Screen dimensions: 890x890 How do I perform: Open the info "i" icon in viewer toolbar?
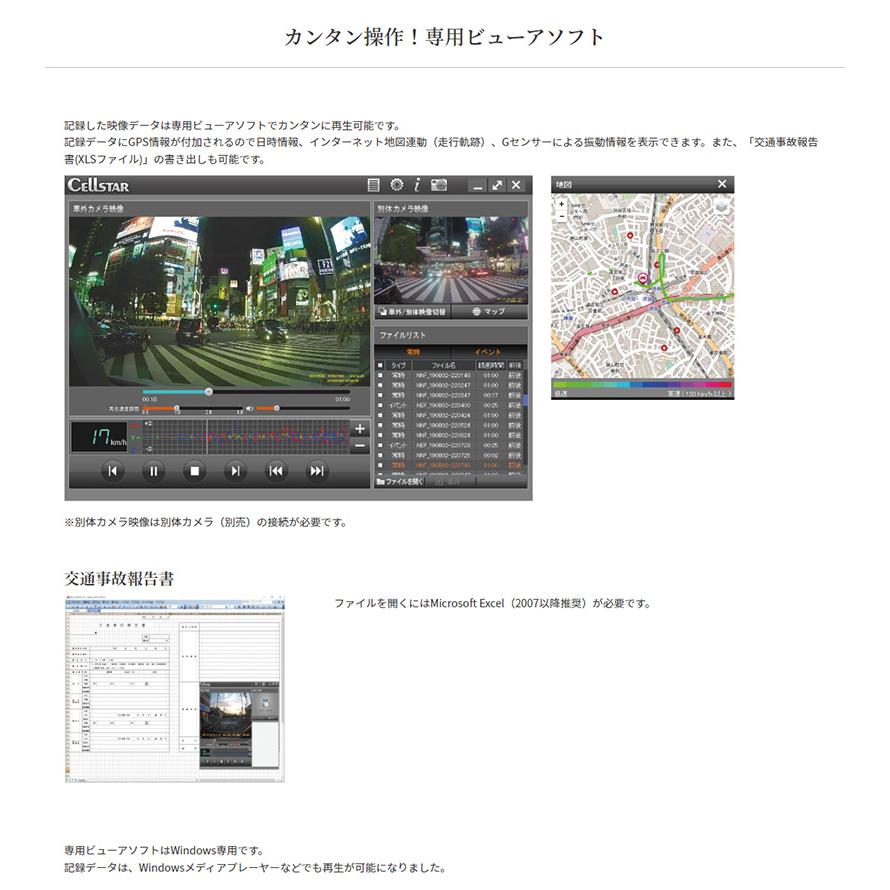[417, 185]
